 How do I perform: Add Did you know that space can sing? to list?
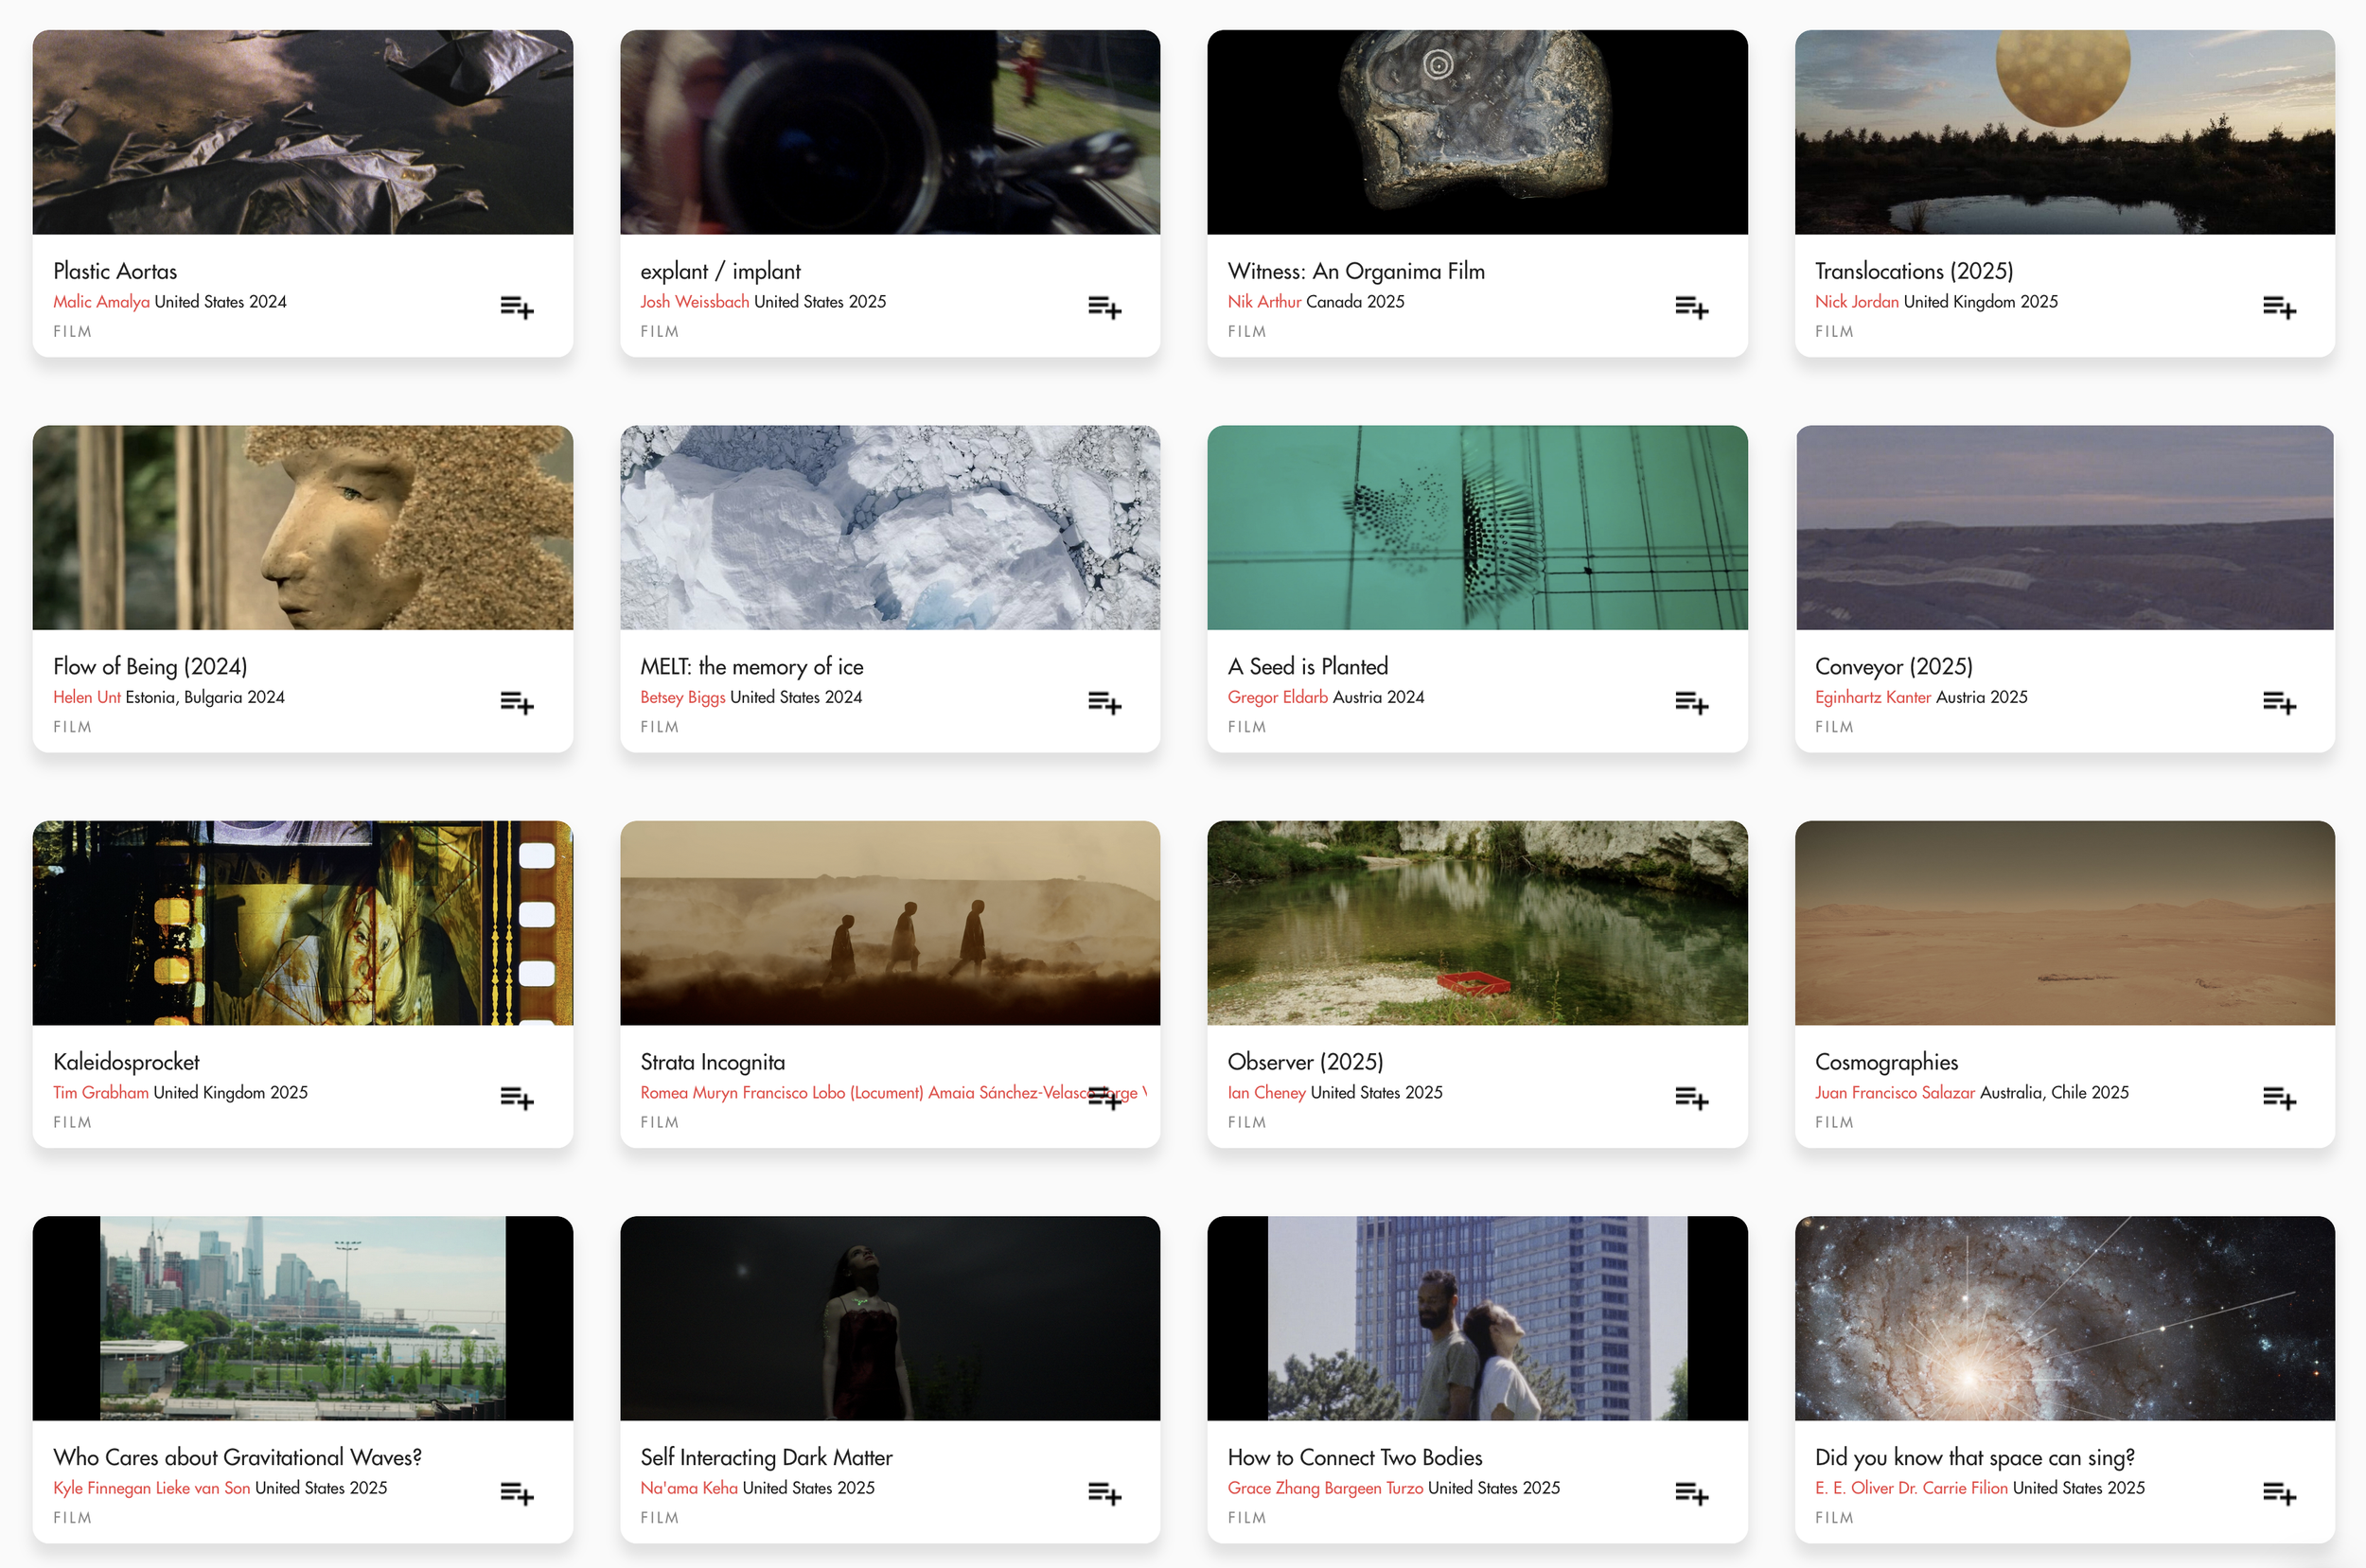(x=2279, y=1493)
